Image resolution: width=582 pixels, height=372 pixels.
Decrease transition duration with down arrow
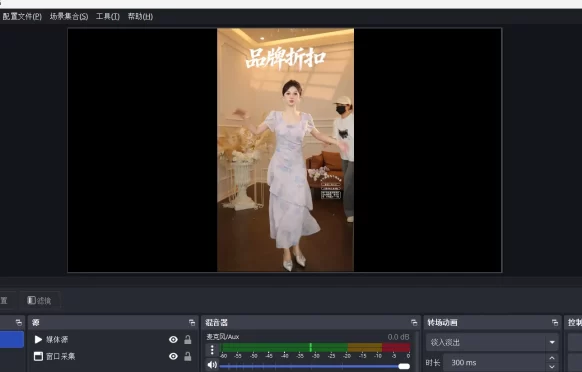coord(552,367)
